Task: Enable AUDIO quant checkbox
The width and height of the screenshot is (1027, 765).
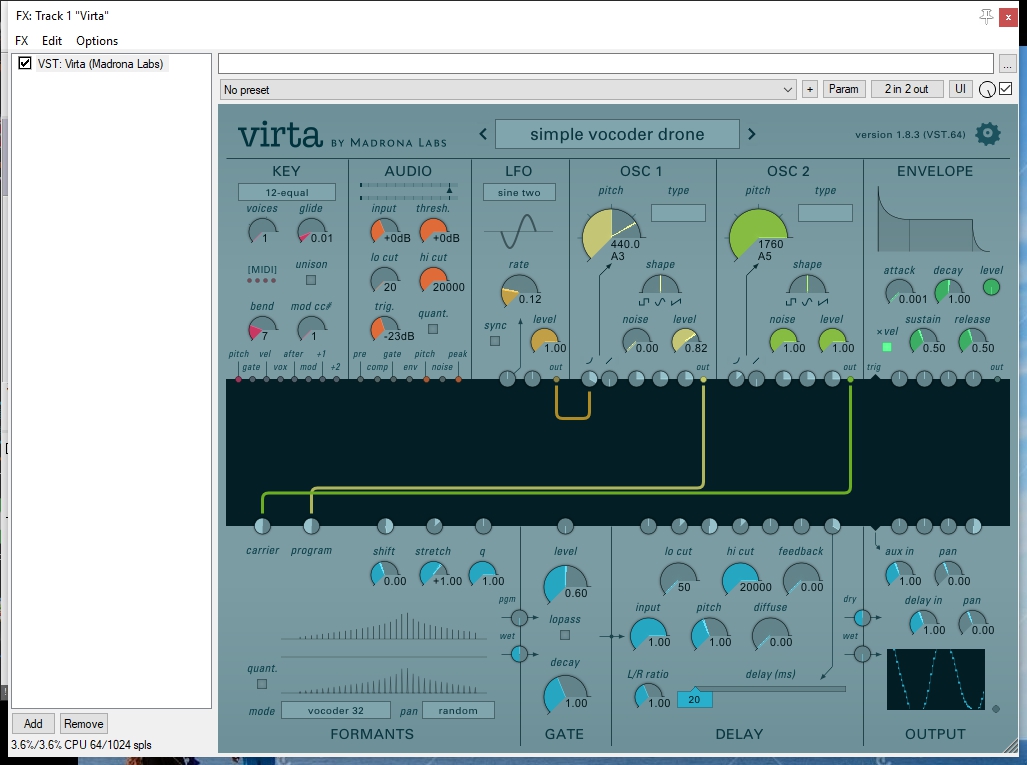Action: [x=433, y=329]
